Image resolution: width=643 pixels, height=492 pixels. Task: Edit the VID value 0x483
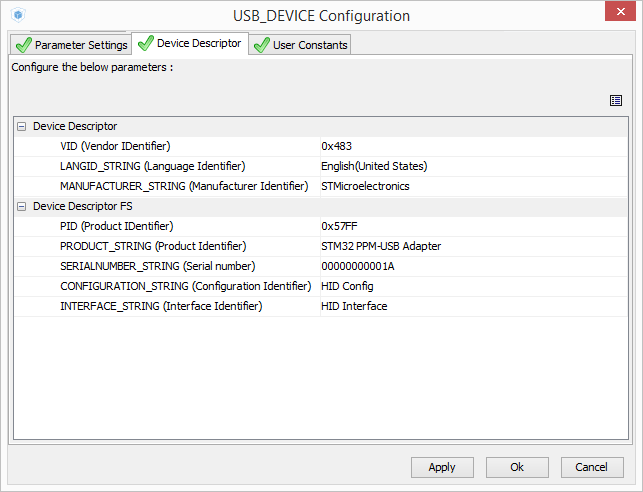click(470, 146)
